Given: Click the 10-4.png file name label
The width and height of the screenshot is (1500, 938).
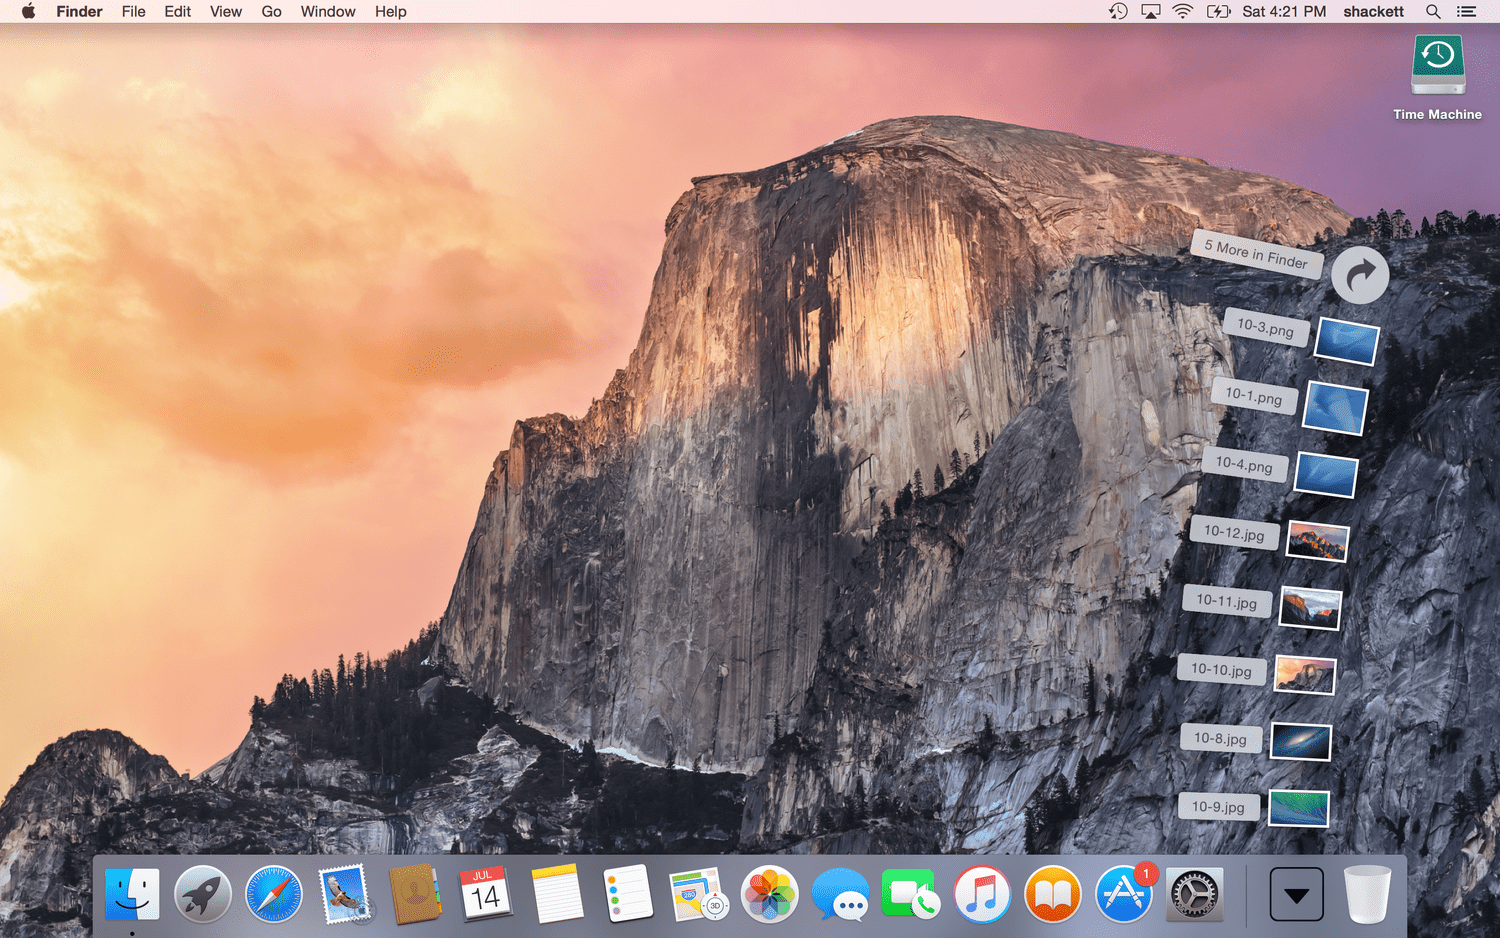Looking at the screenshot, I should [x=1244, y=464].
